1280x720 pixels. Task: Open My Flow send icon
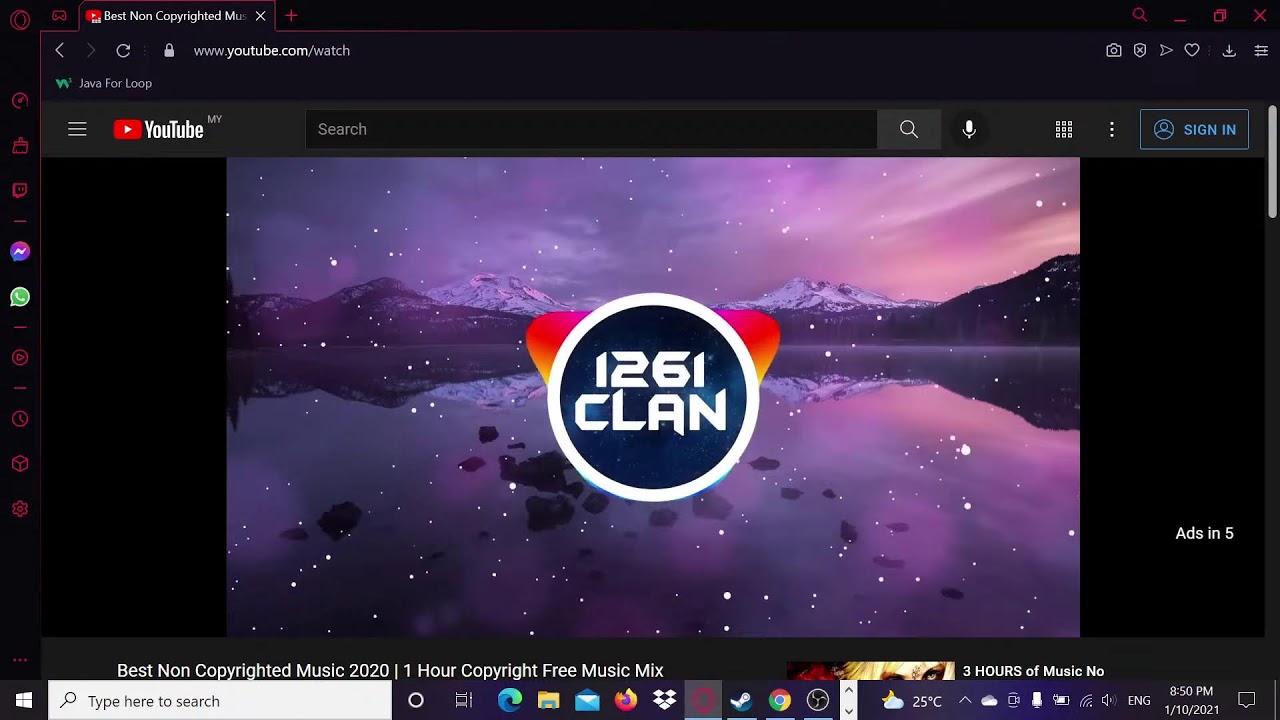pyautogui.click(x=1166, y=50)
